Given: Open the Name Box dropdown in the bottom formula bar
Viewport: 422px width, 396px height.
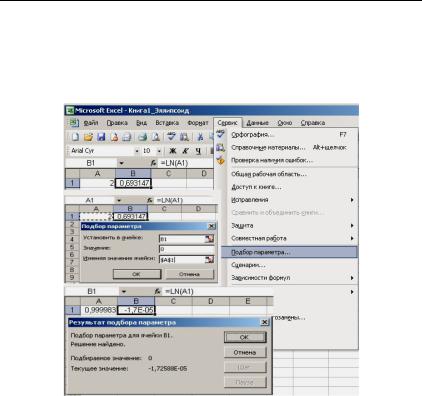Looking at the screenshot, I should tap(124, 291).
